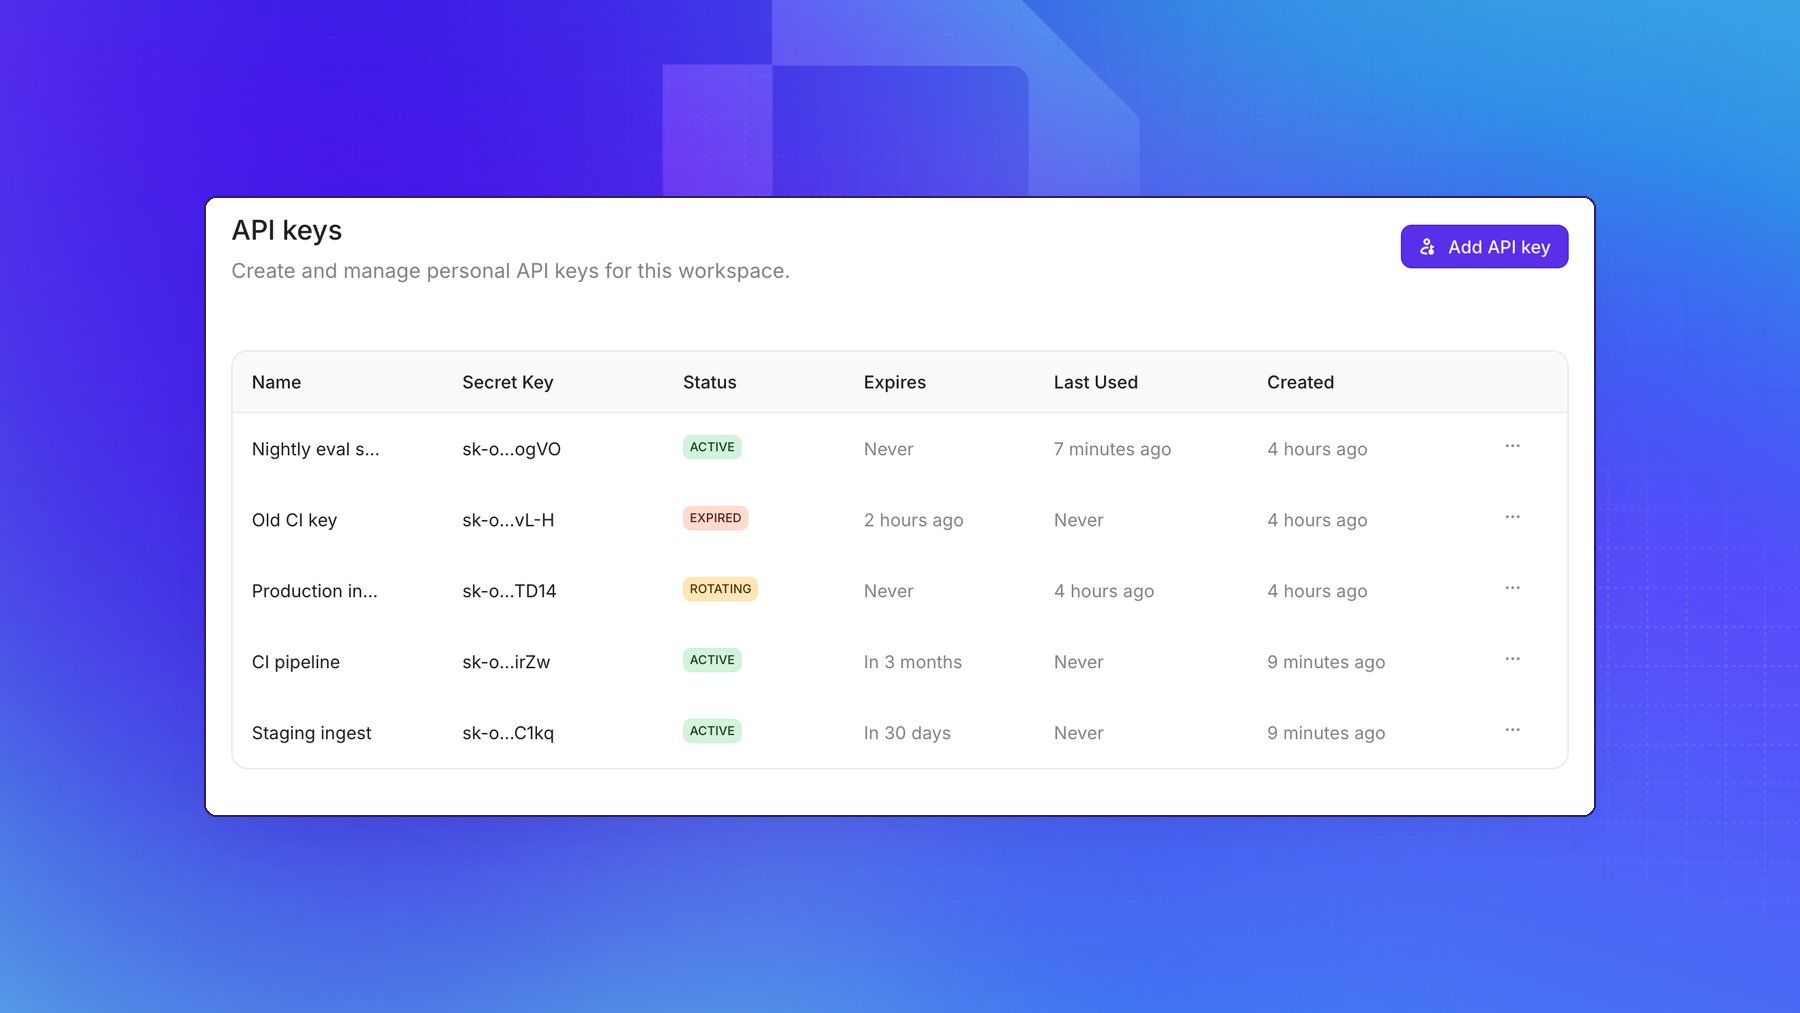This screenshot has height=1013, width=1800.
Task: Click secret key sk-o...TD14
Action: tap(509, 591)
